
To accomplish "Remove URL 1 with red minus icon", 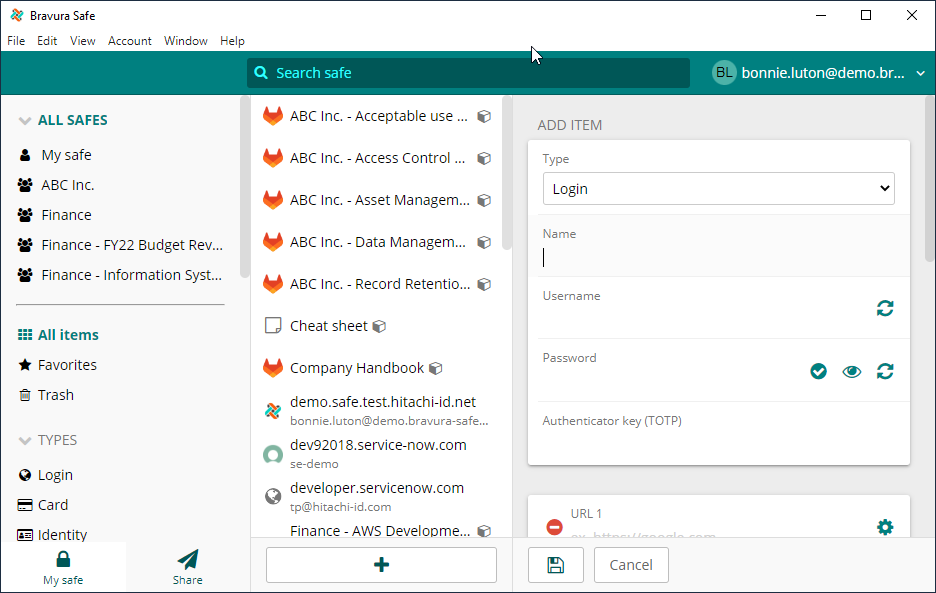I will 554,527.
